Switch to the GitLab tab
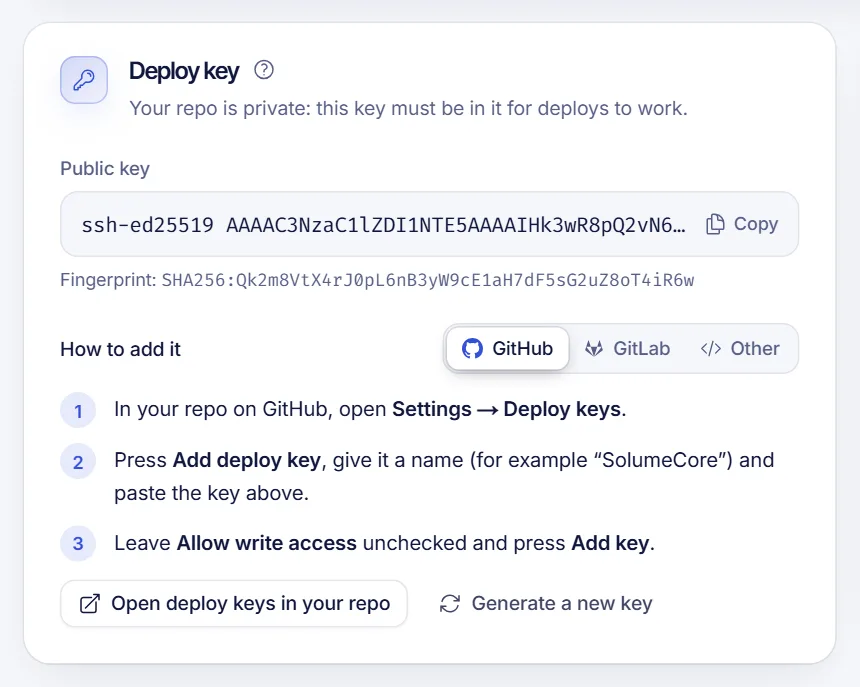This screenshot has width=860, height=687. click(627, 349)
